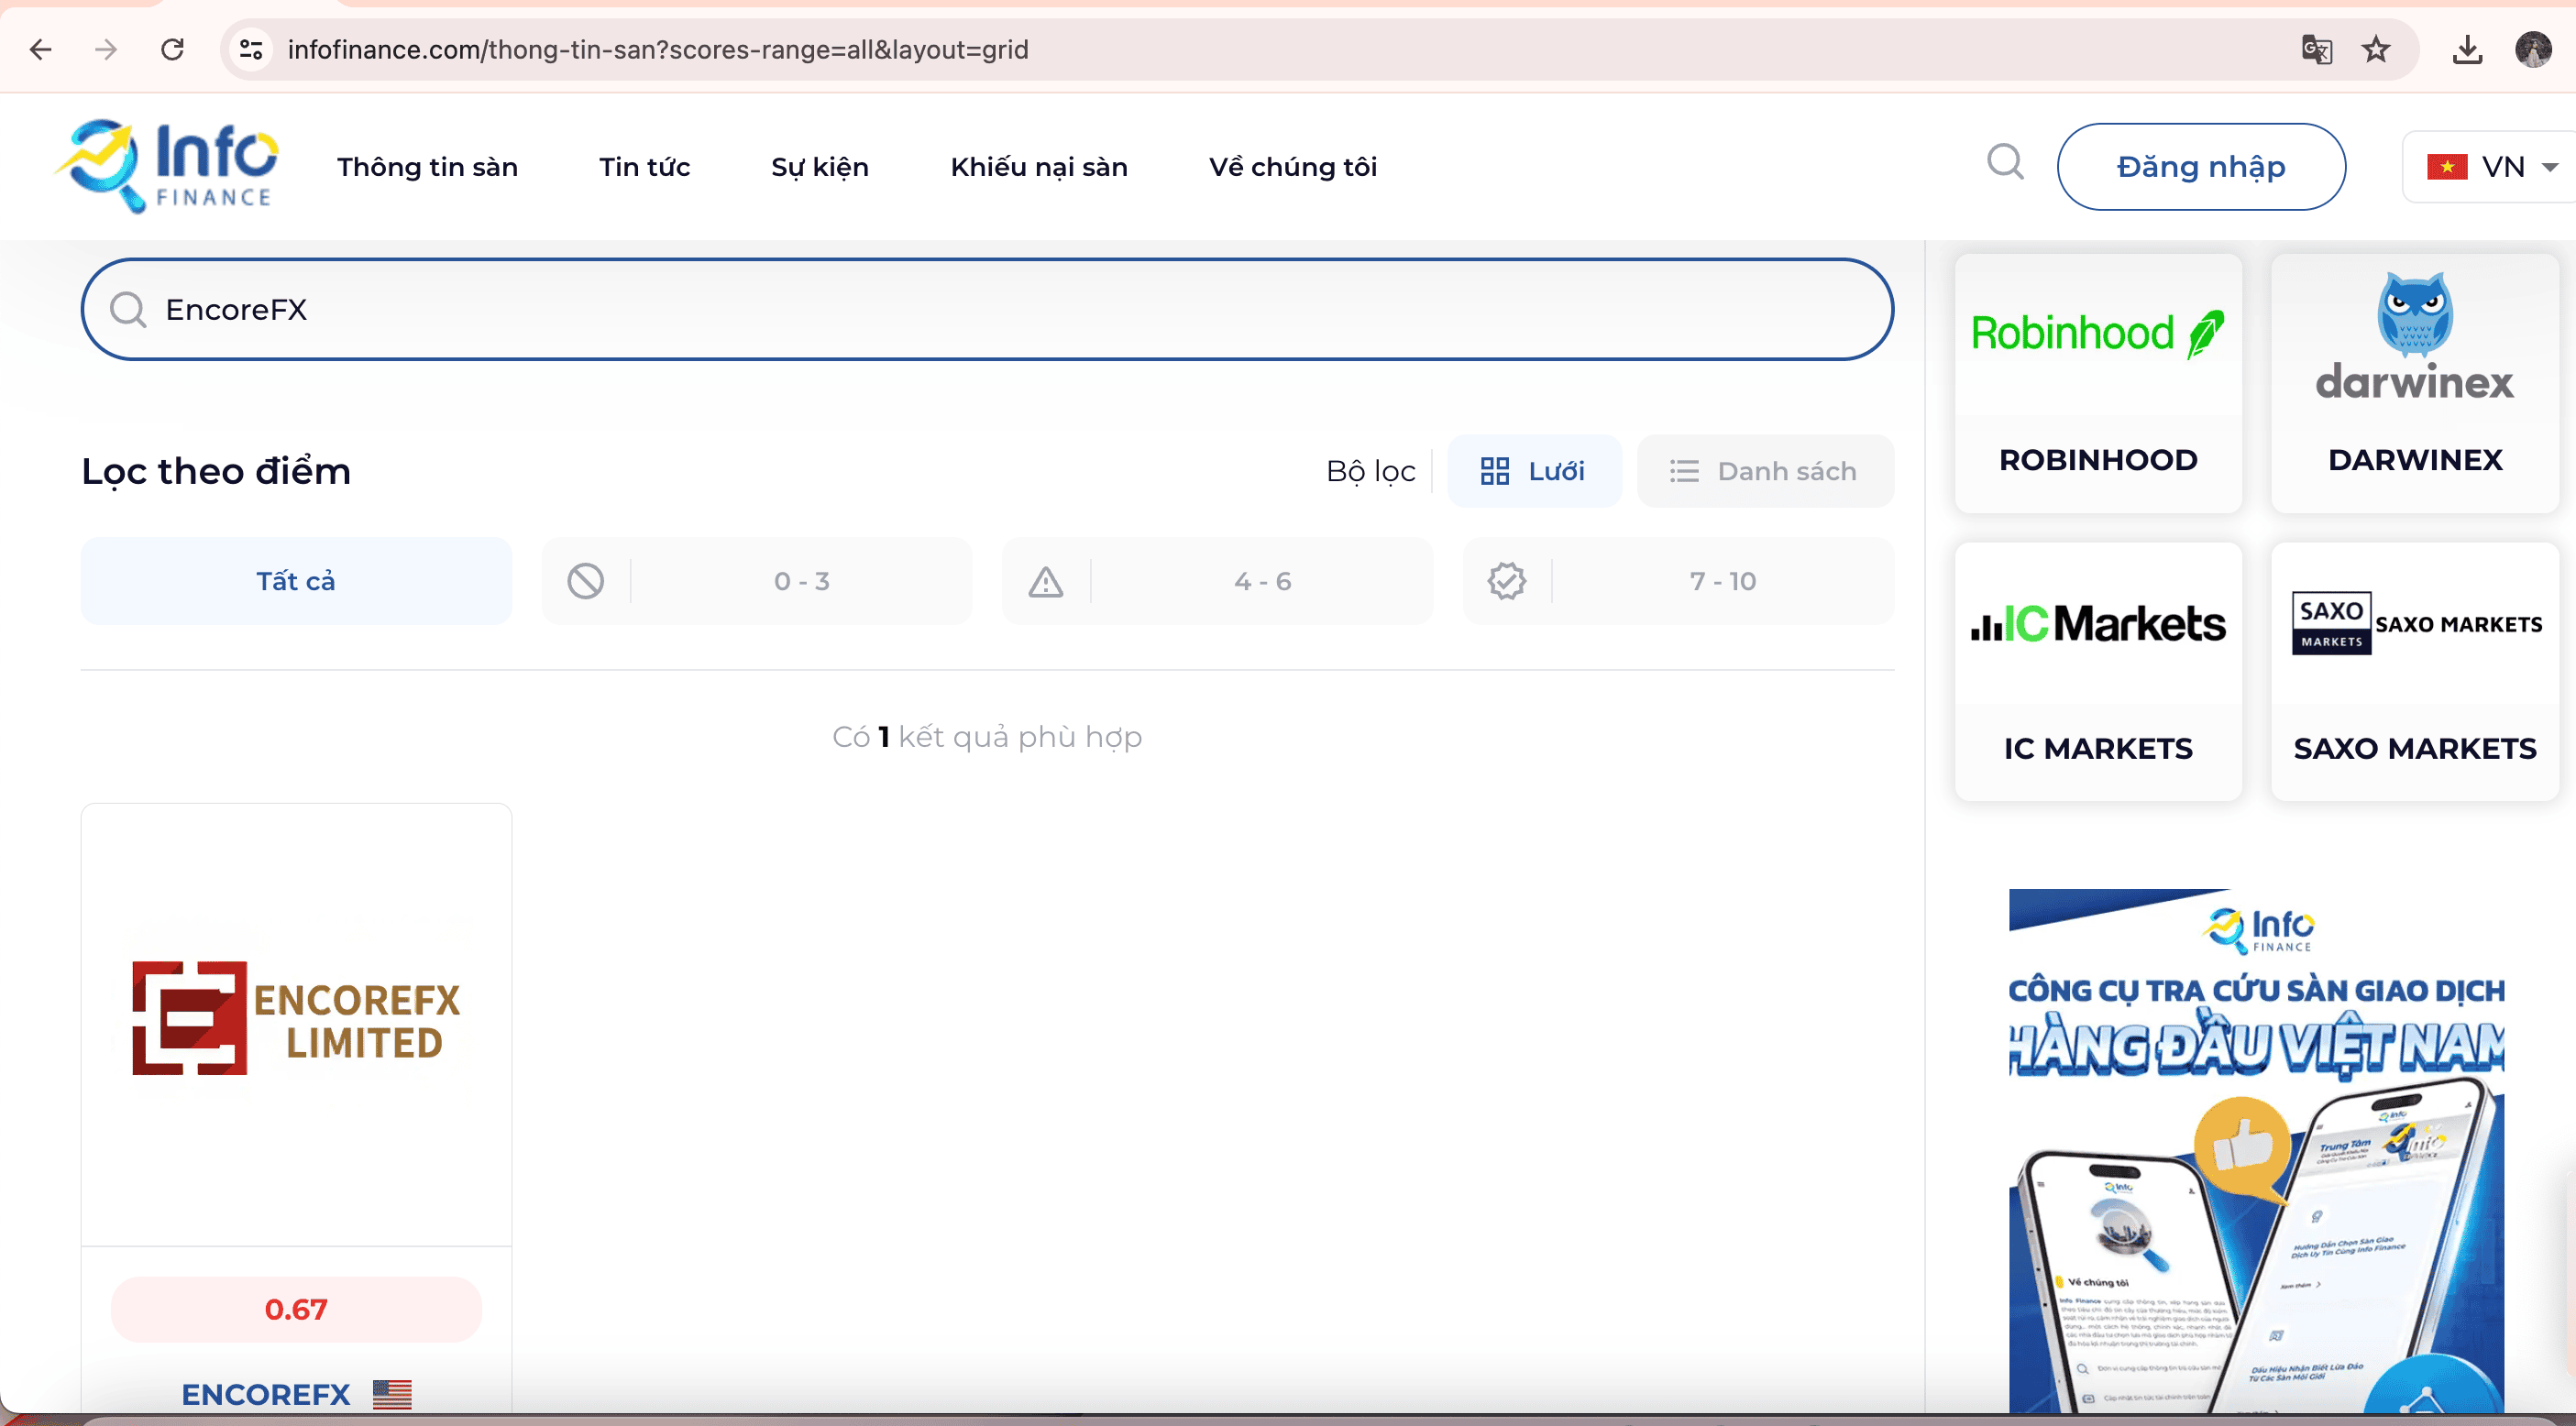Open Về chúng tôi menu

point(1293,167)
